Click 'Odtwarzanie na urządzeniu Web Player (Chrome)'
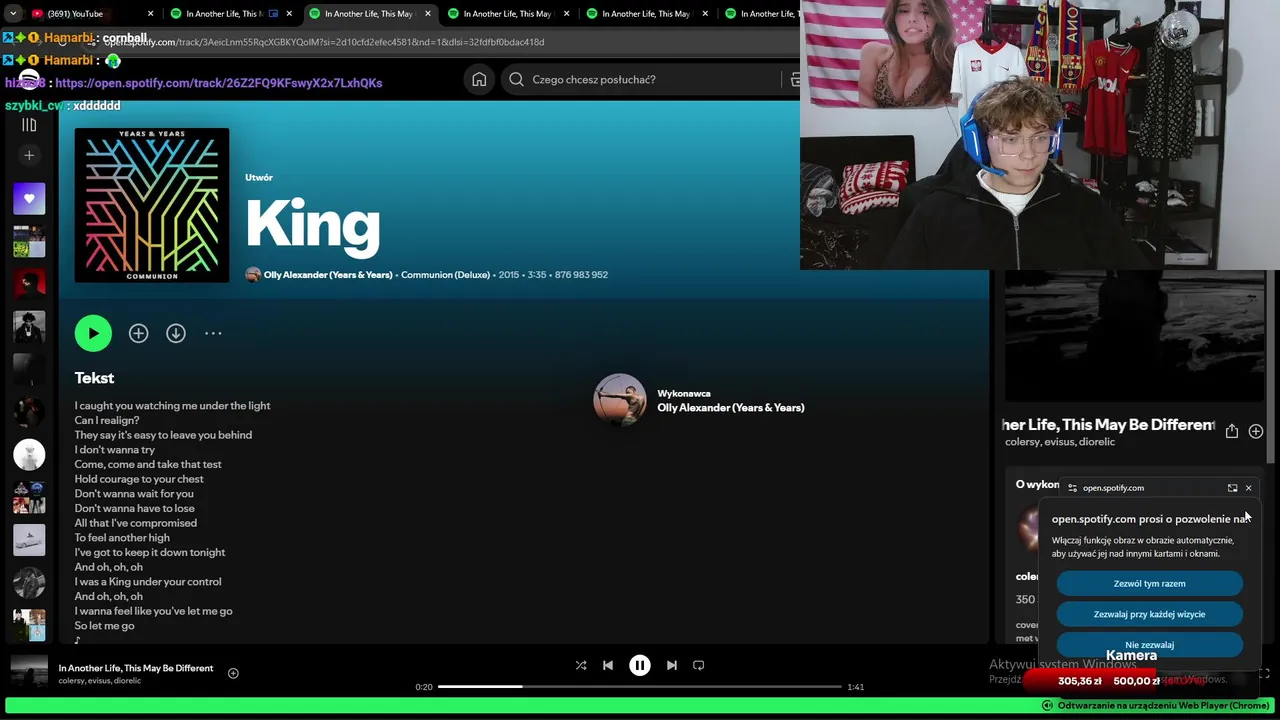The image size is (1280, 720). [1163, 705]
